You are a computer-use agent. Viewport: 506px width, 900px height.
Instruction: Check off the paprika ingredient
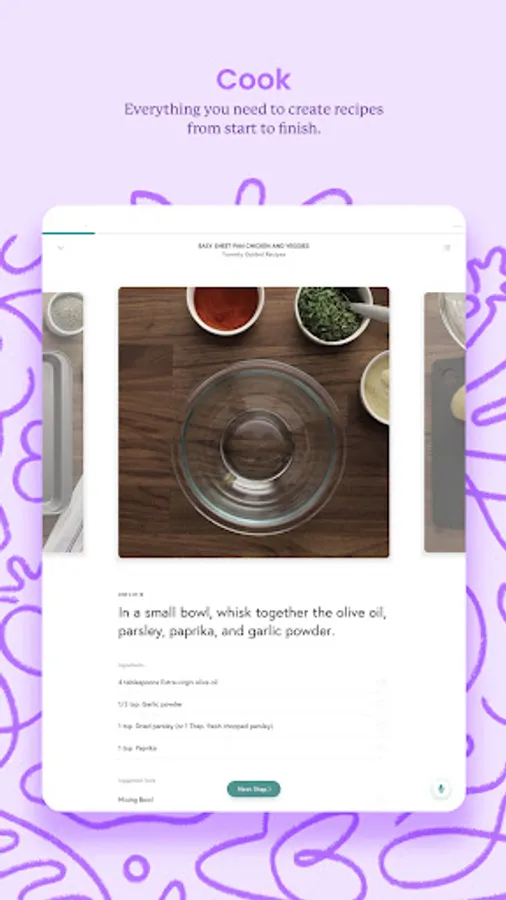pos(381,748)
